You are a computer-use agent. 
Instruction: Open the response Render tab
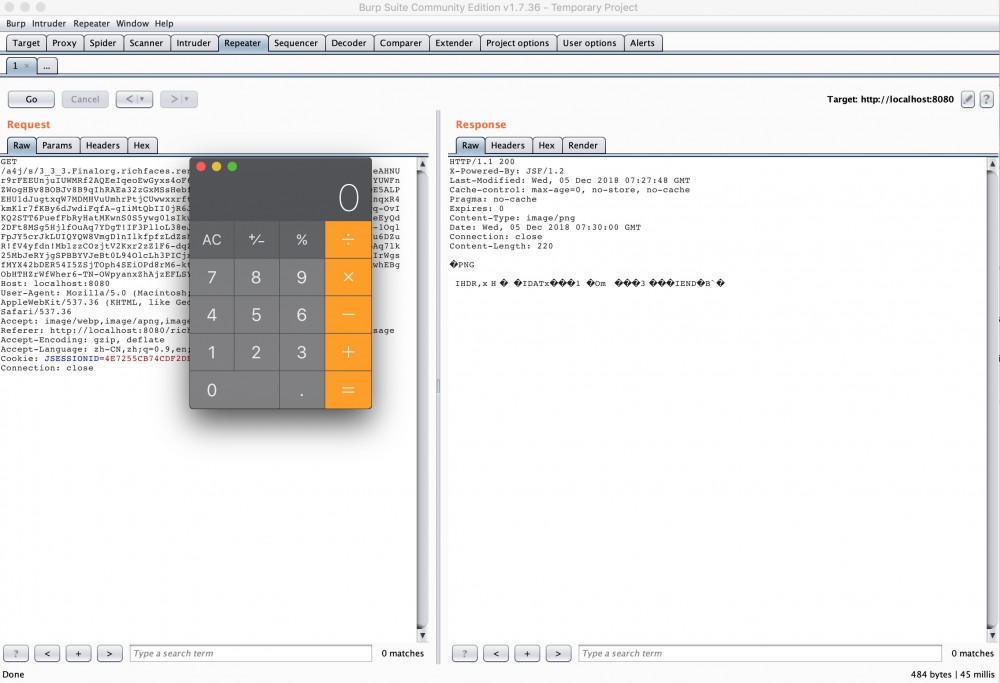(x=583, y=145)
